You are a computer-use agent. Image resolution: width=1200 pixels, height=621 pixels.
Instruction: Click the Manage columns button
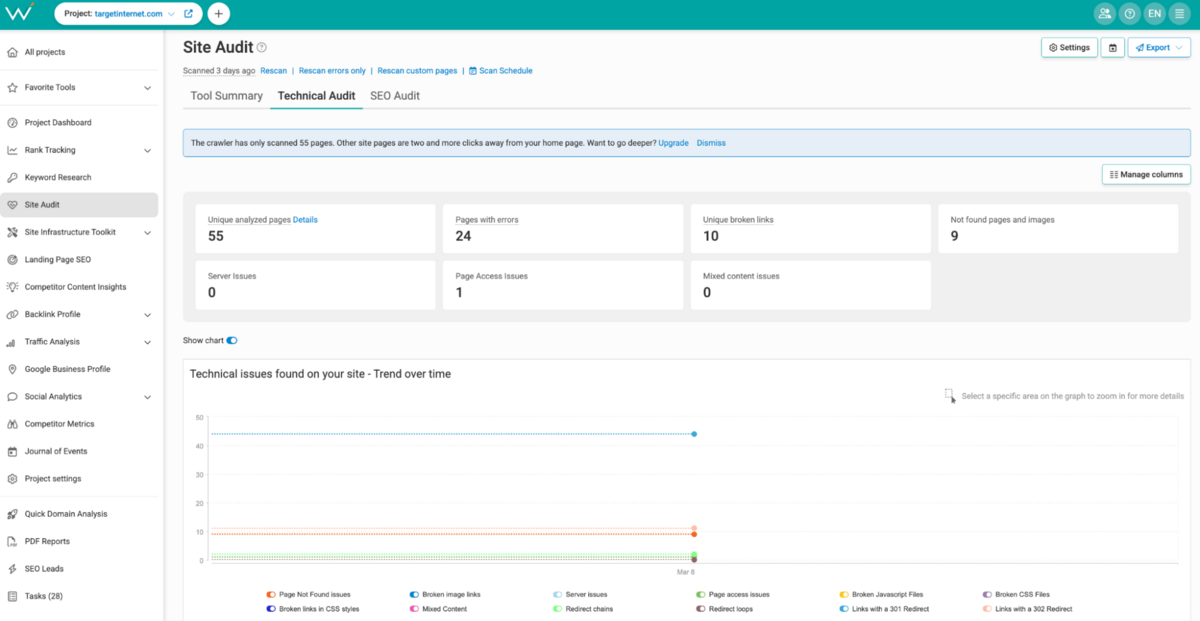[1146, 174]
